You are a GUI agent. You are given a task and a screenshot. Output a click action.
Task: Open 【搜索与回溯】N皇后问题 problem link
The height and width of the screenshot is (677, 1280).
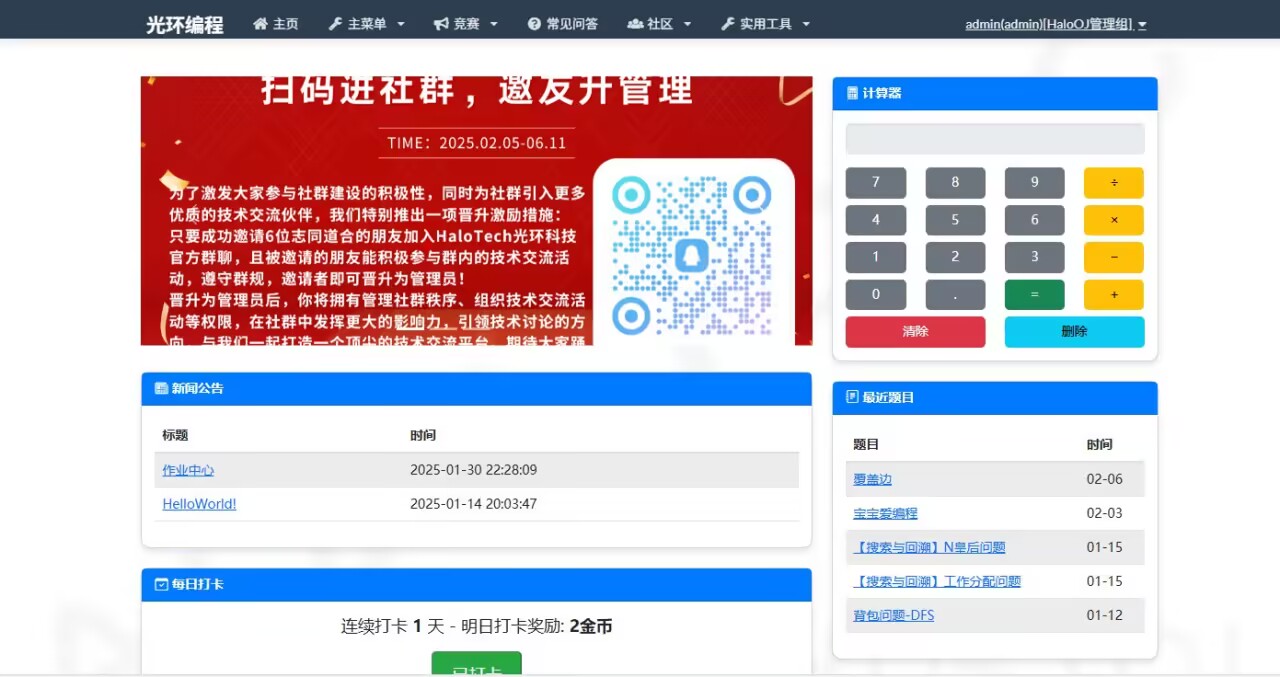click(x=929, y=547)
